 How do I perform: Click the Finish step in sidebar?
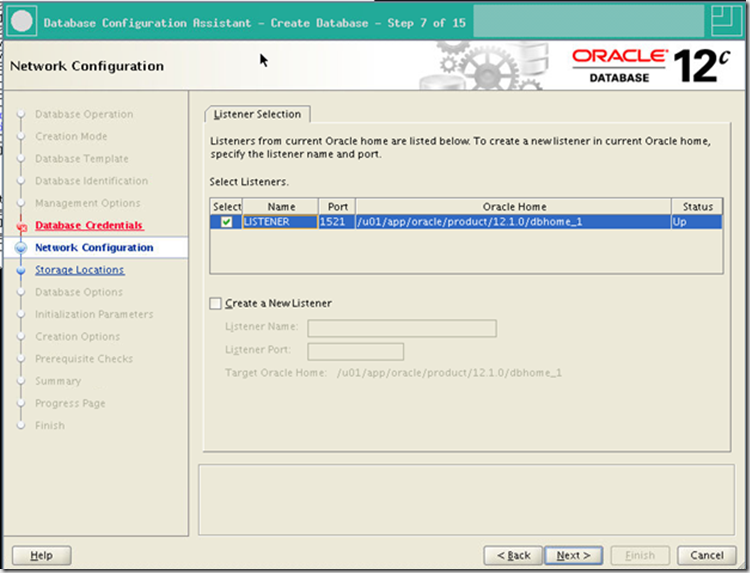click(x=50, y=426)
